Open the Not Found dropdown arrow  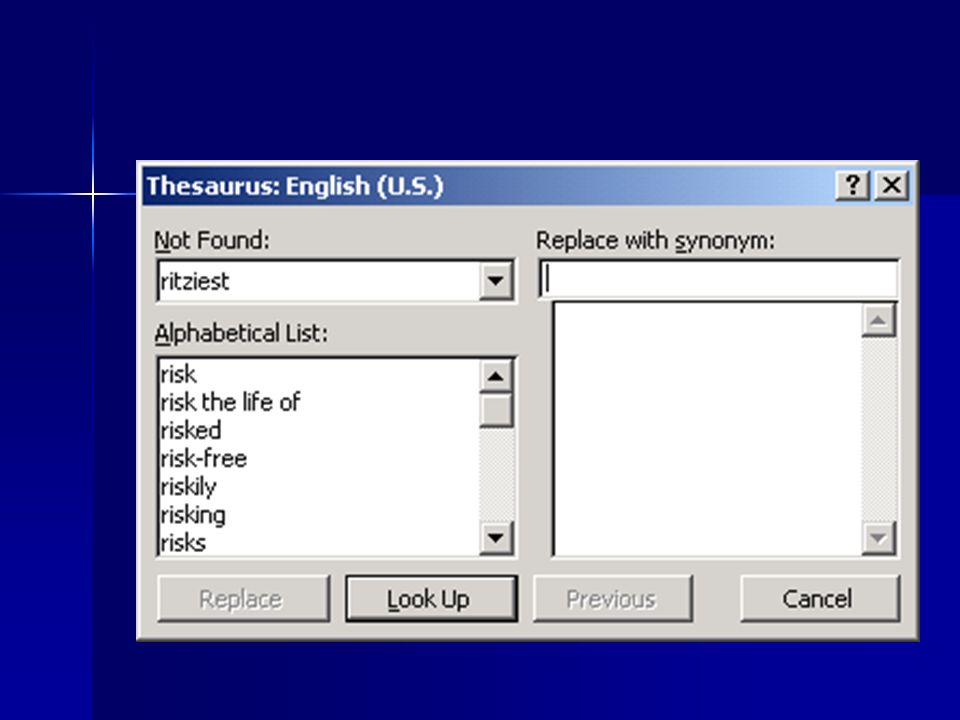(495, 280)
